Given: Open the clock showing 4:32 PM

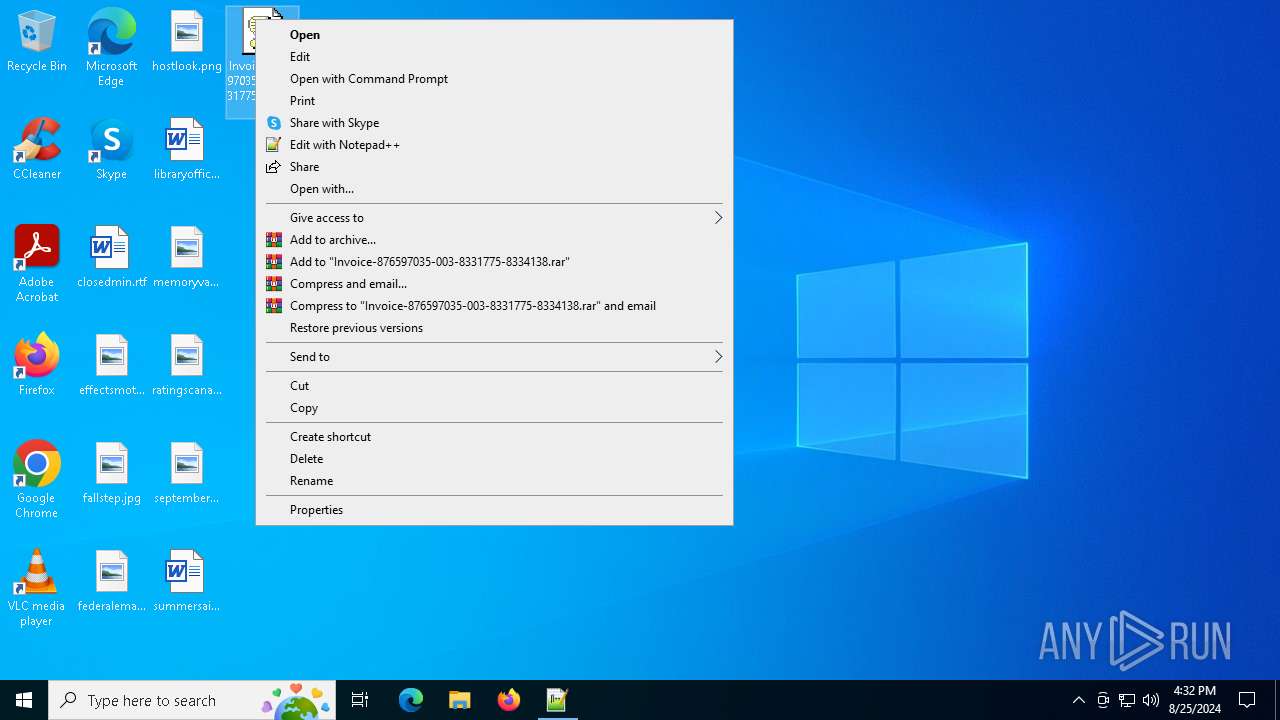Looking at the screenshot, I should [x=1195, y=700].
